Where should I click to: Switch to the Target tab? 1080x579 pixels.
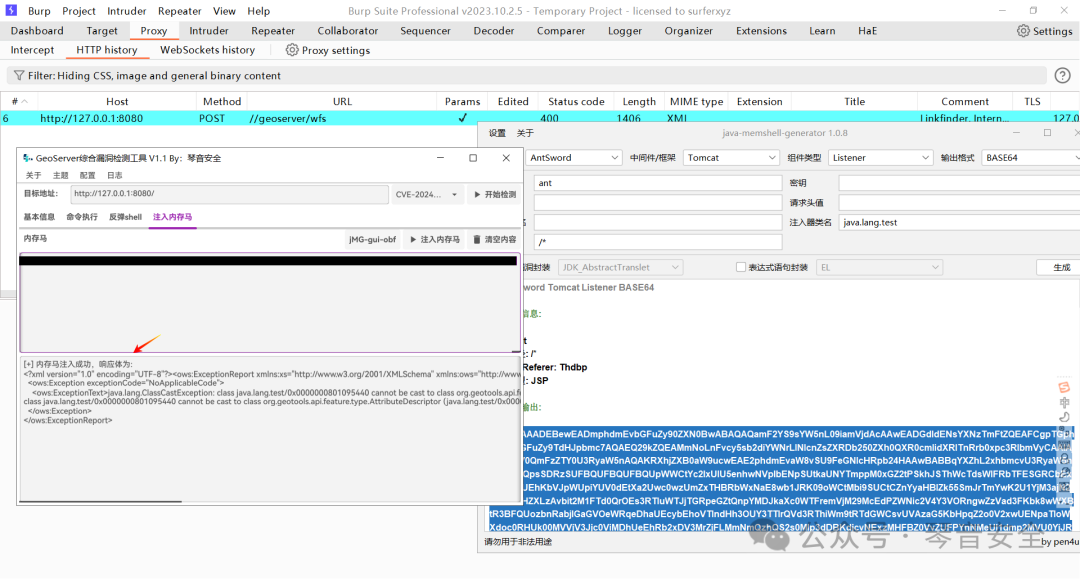pos(102,31)
